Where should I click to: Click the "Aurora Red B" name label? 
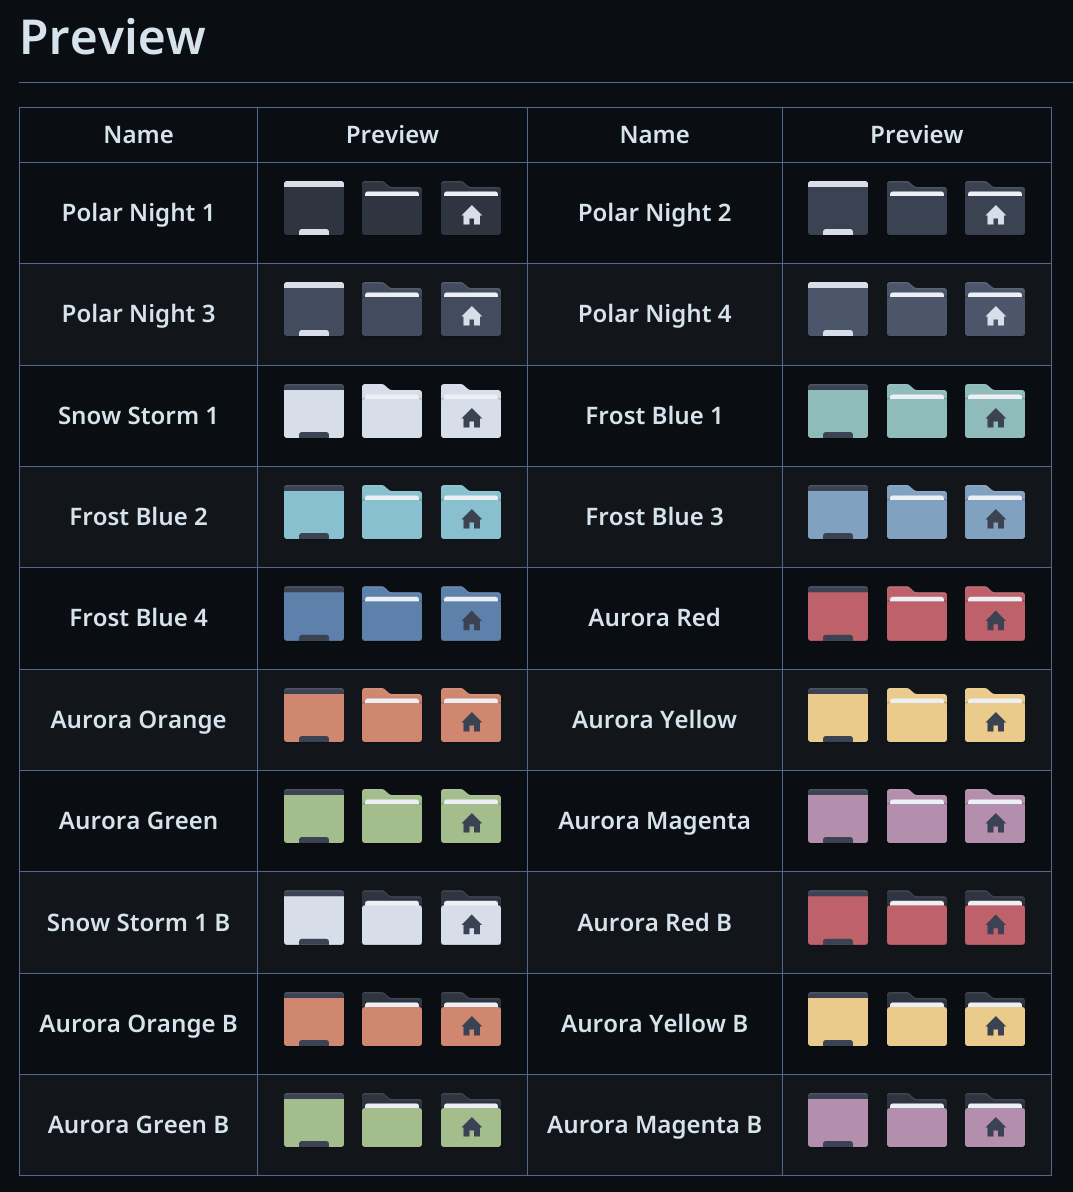[x=654, y=923]
